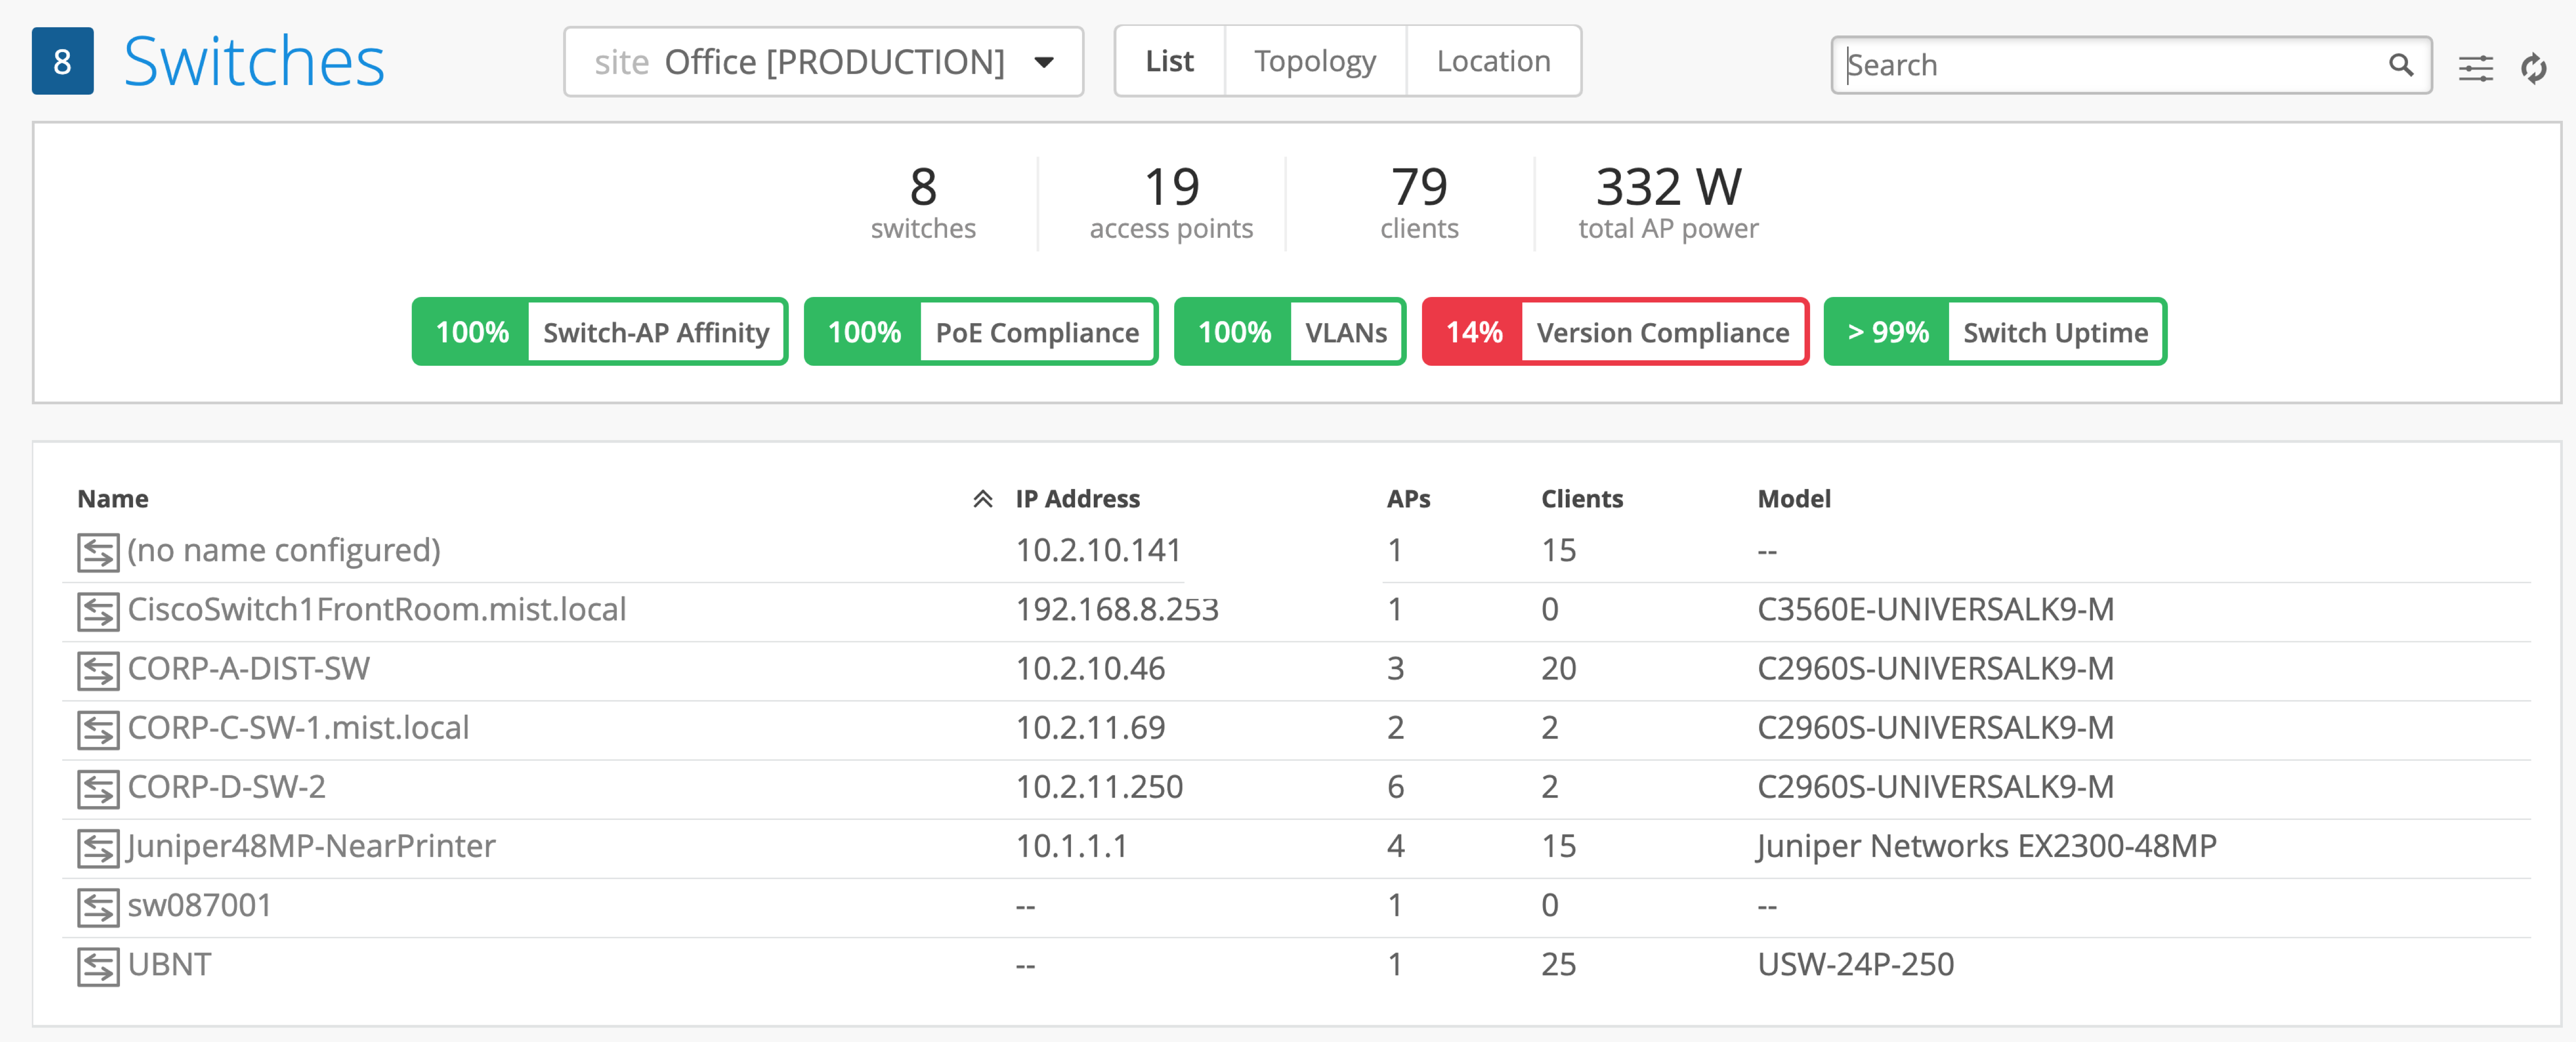Image resolution: width=2576 pixels, height=1042 pixels.
Task: Click switch icon beside CORP-A-DIST-SW
Action: click(x=98, y=670)
